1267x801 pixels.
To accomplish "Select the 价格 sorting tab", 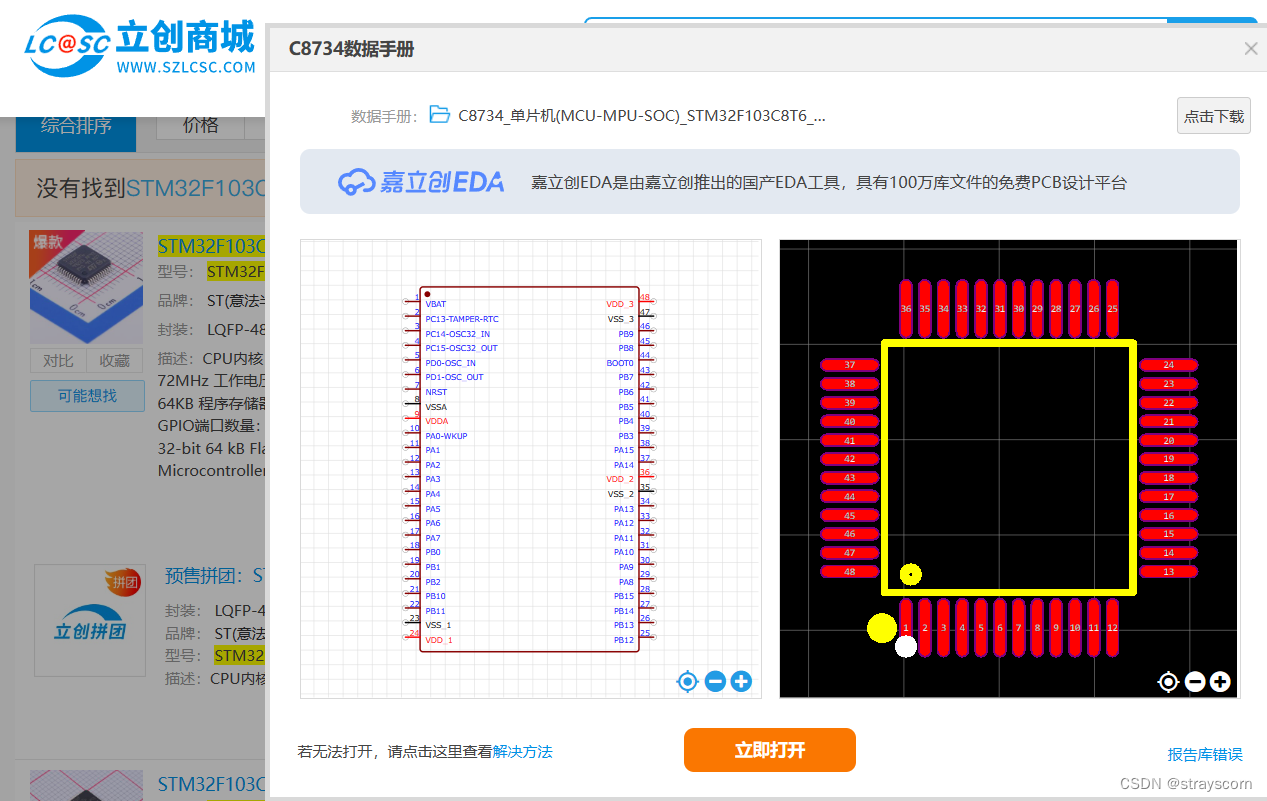I will click(201, 125).
